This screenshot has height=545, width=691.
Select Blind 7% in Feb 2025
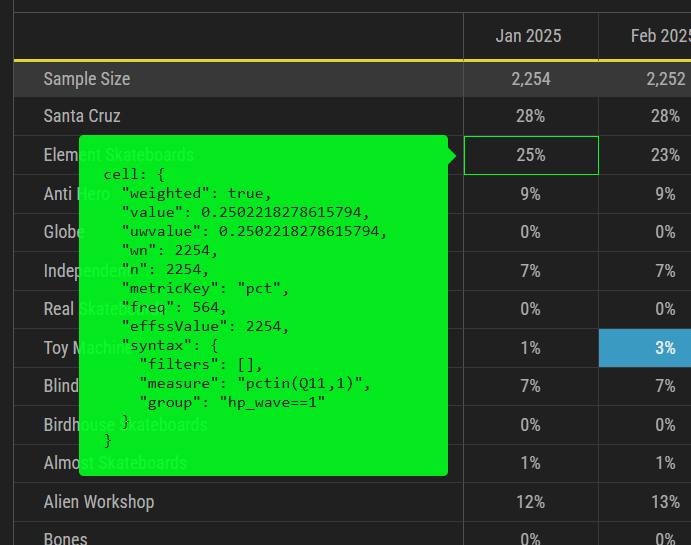pos(665,386)
